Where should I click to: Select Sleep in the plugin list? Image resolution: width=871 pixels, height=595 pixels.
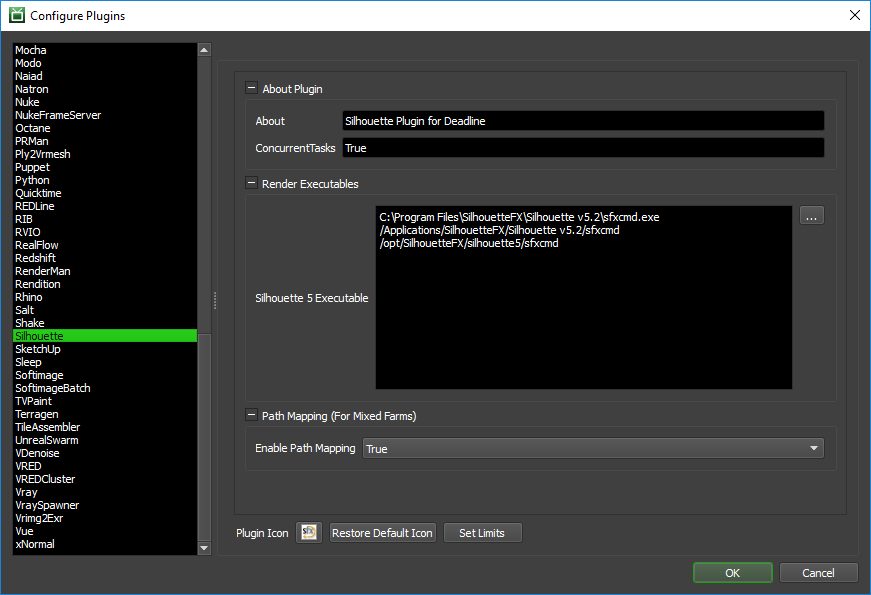[x=105, y=362]
